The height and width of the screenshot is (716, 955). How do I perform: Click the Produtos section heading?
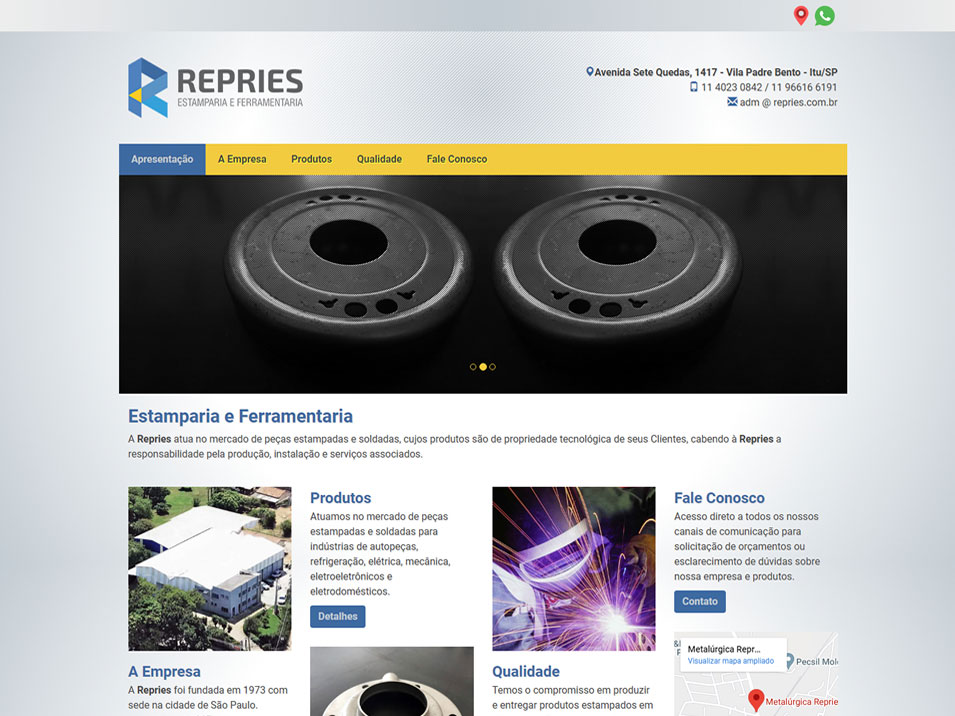point(340,497)
